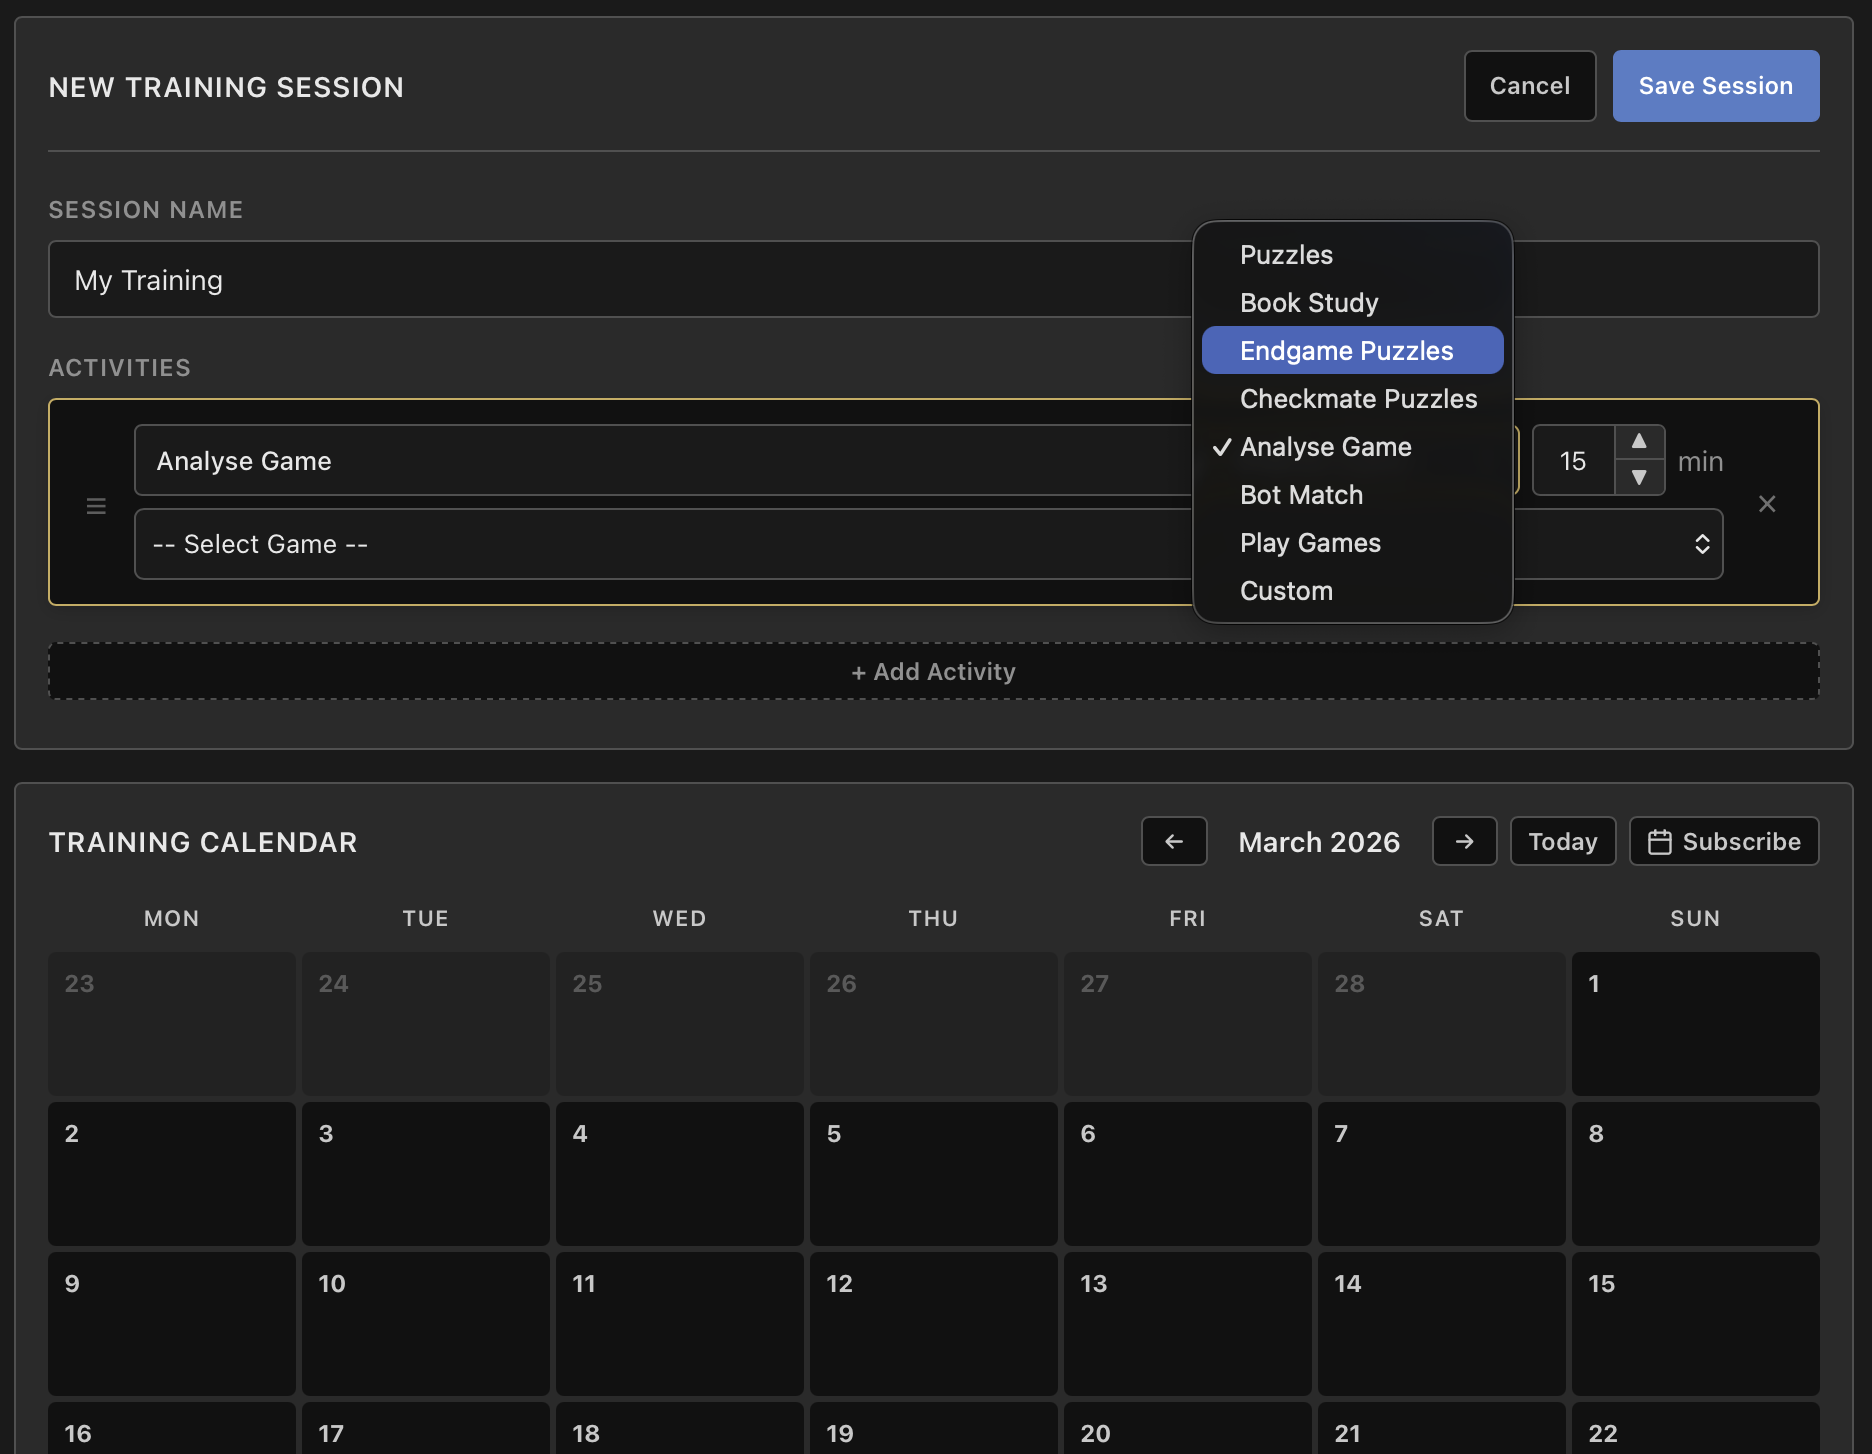Increase the minutes using the up arrow
This screenshot has width=1872, height=1454.
1640,442
